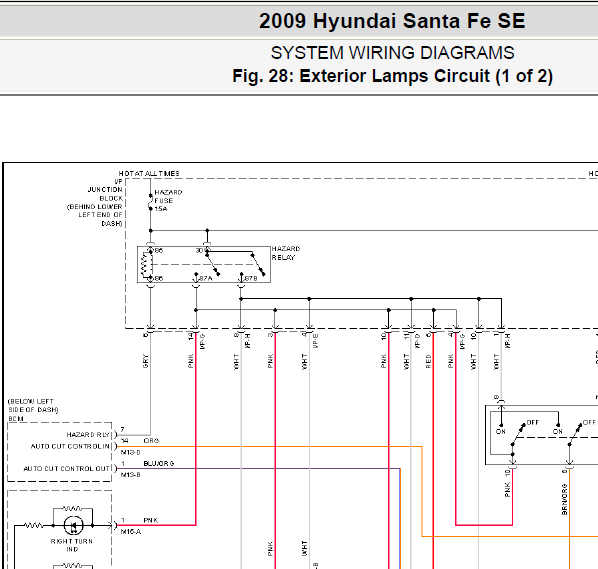Click the "GRY" wire color label
The width and height of the screenshot is (598, 569).
pyautogui.click(x=145, y=361)
